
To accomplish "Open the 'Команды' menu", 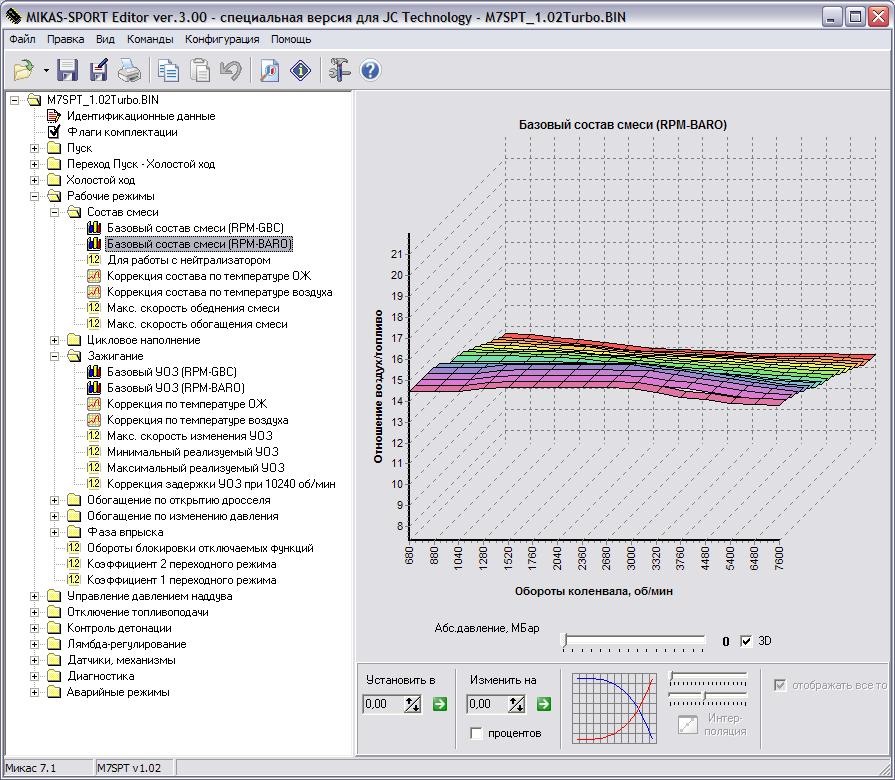I will coord(149,39).
